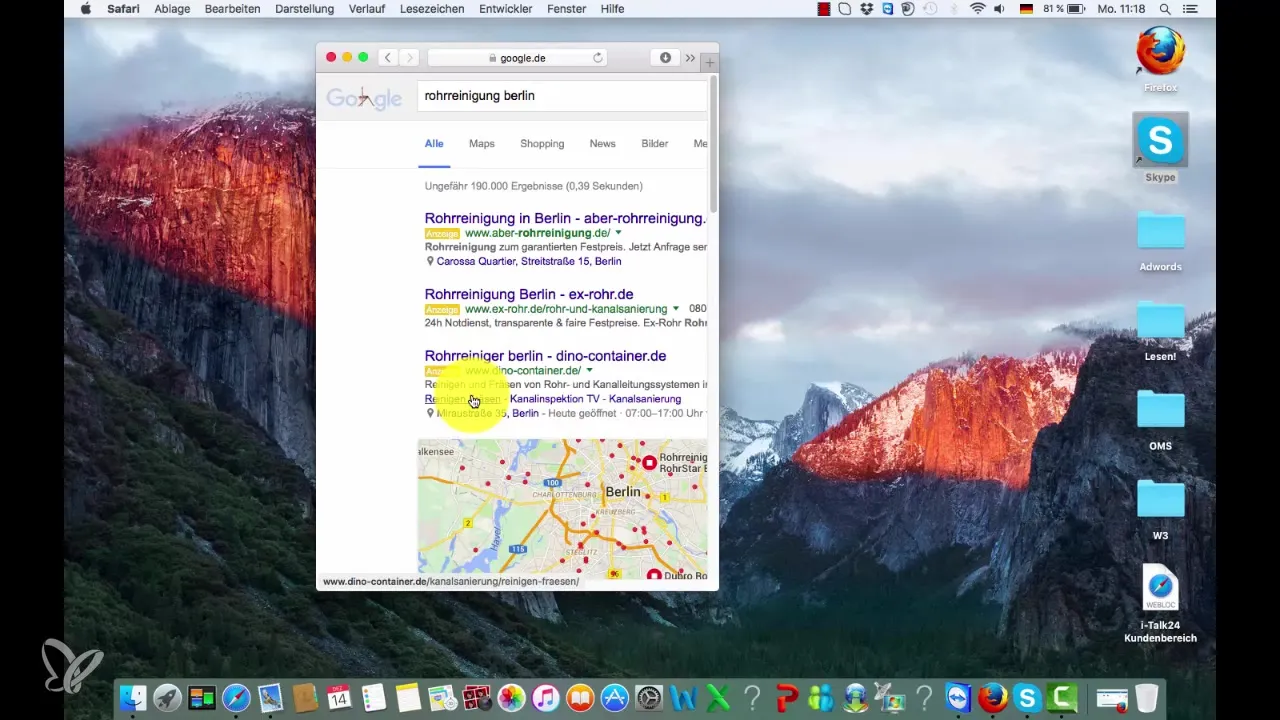Click the Wi-Fi status icon
The width and height of the screenshot is (1280, 720).
976,9
